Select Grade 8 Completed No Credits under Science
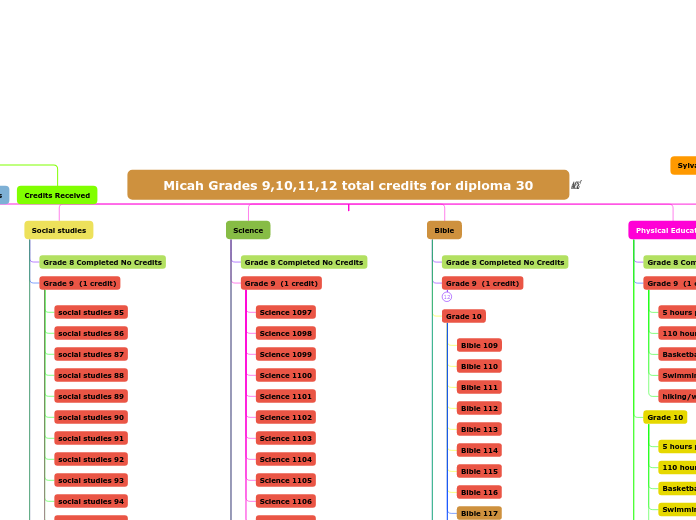This screenshot has height=520, width=696. pos(304,262)
